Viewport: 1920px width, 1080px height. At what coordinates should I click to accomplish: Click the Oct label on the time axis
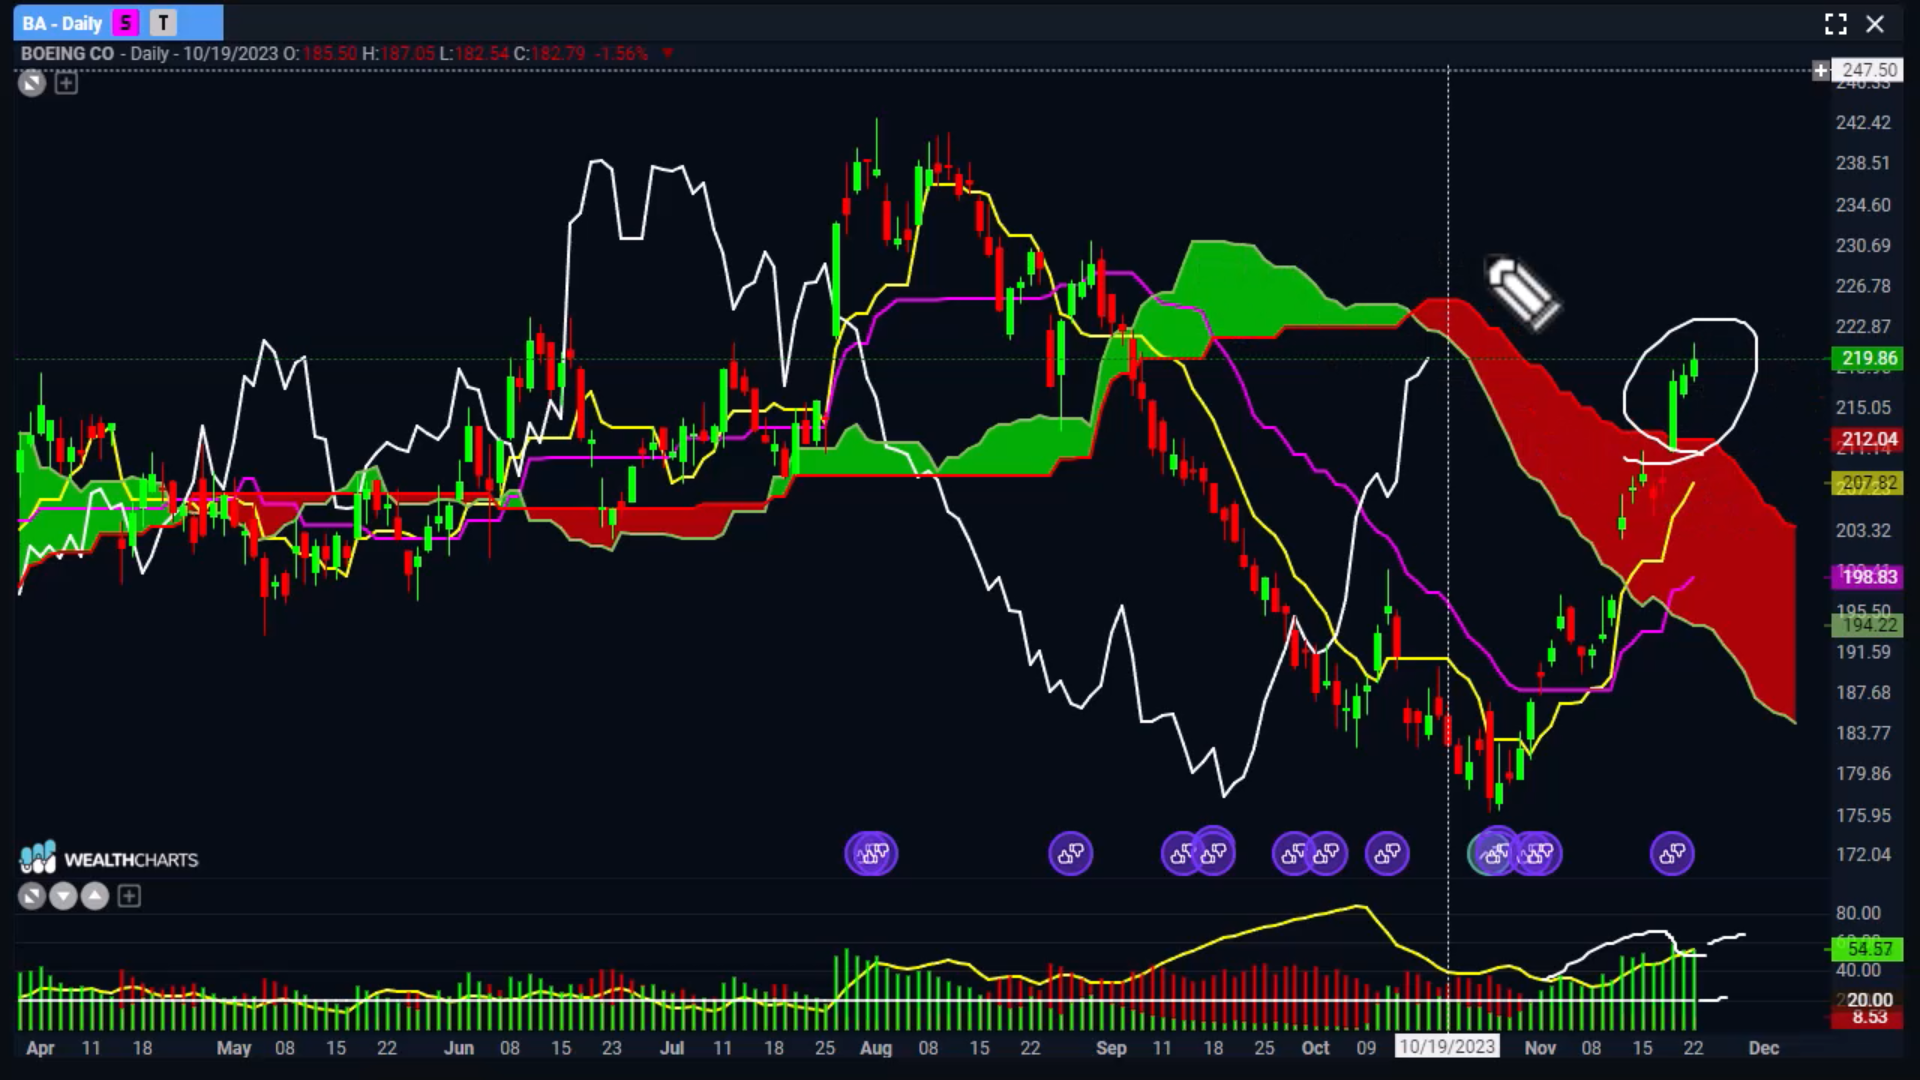(x=1315, y=1048)
